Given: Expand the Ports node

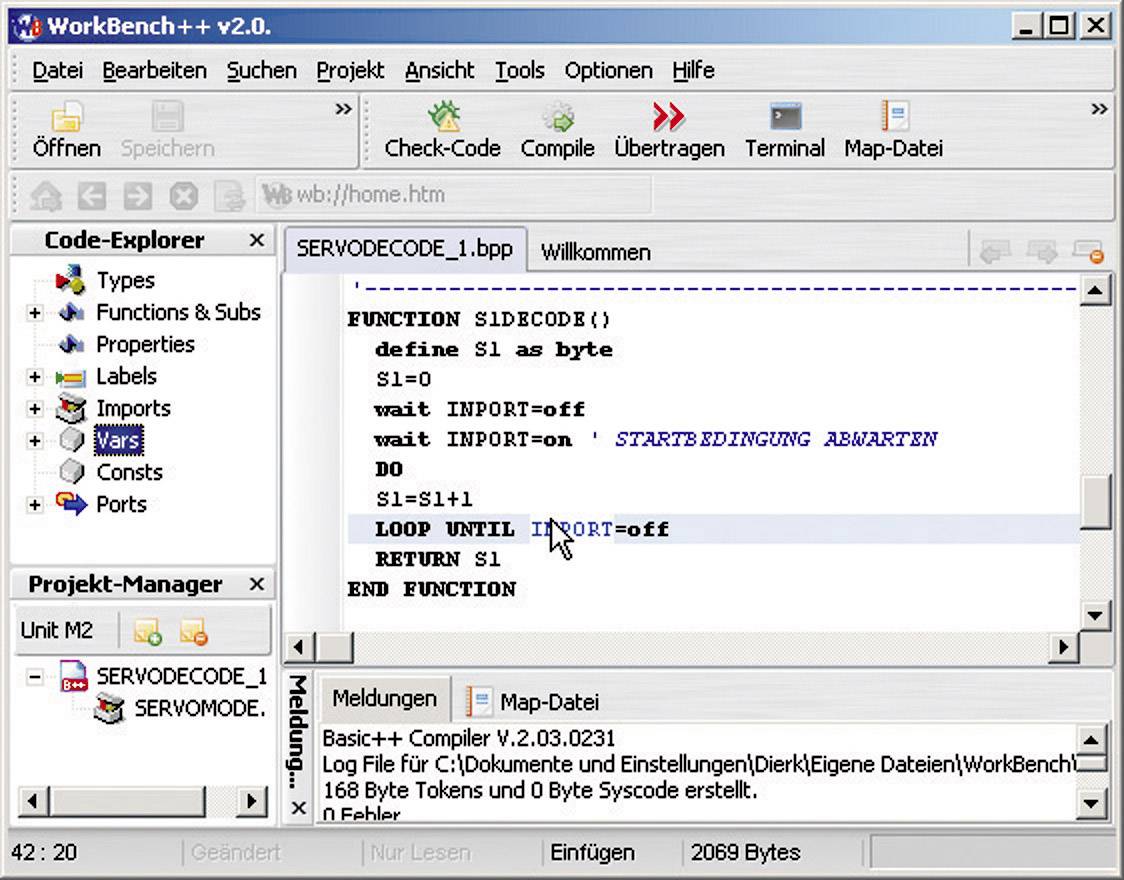Looking at the screenshot, I should [34, 504].
